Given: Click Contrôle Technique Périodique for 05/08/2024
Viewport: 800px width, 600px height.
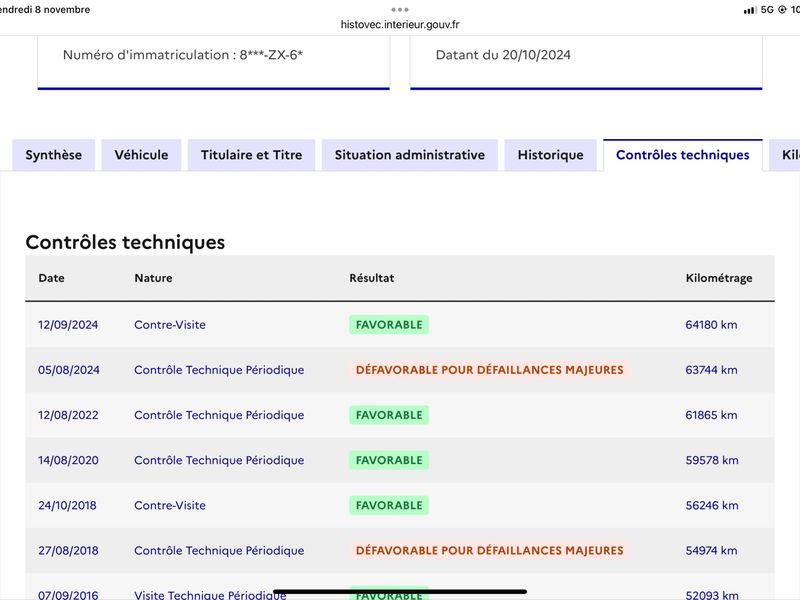Looking at the screenshot, I should [219, 370].
